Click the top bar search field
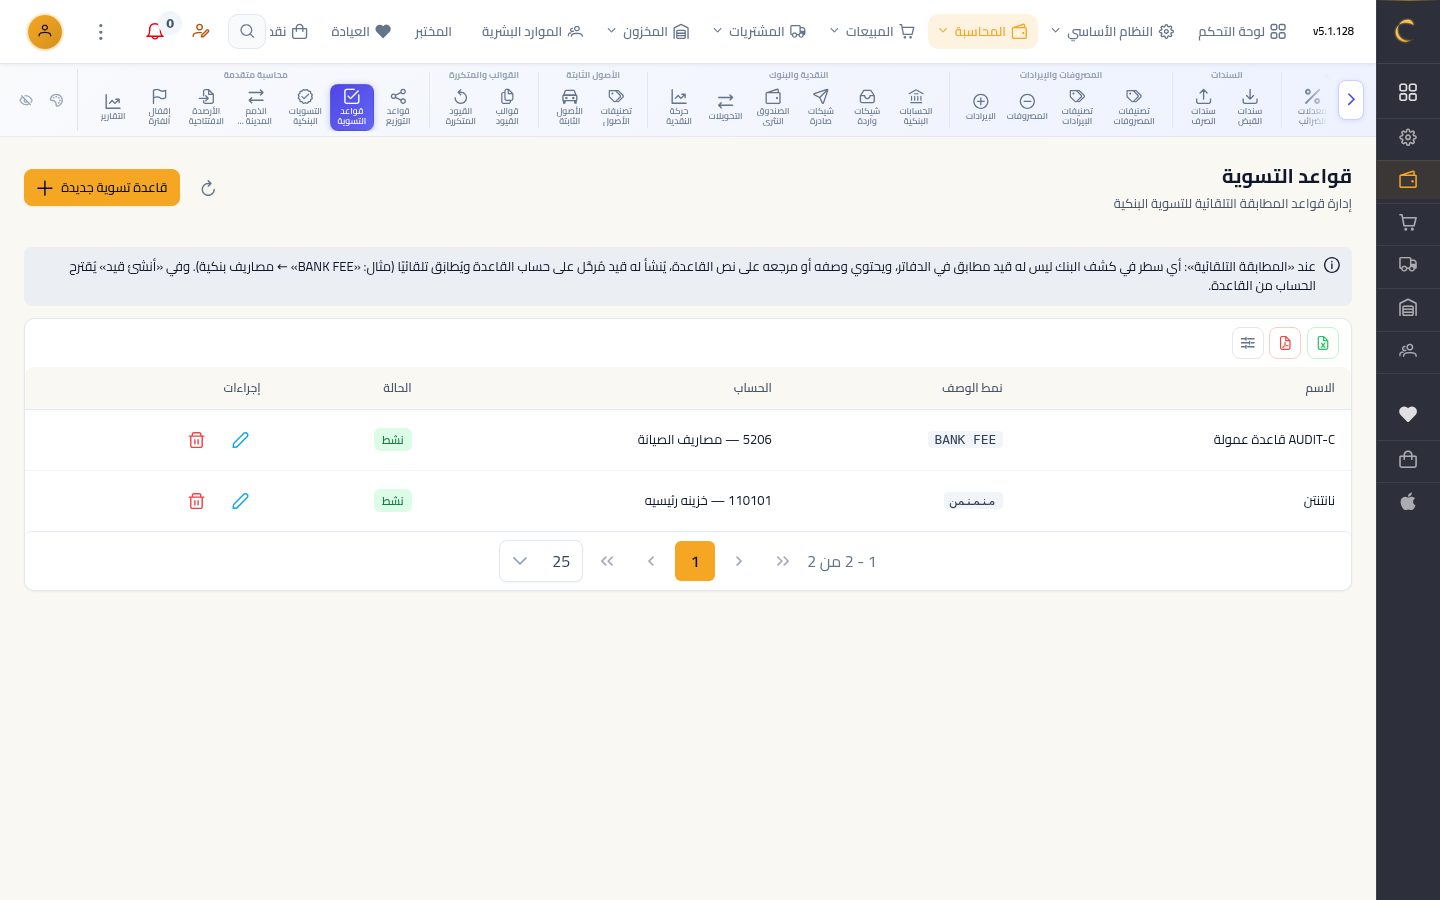The width and height of the screenshot is (1440, 900). tap(247, 32)
